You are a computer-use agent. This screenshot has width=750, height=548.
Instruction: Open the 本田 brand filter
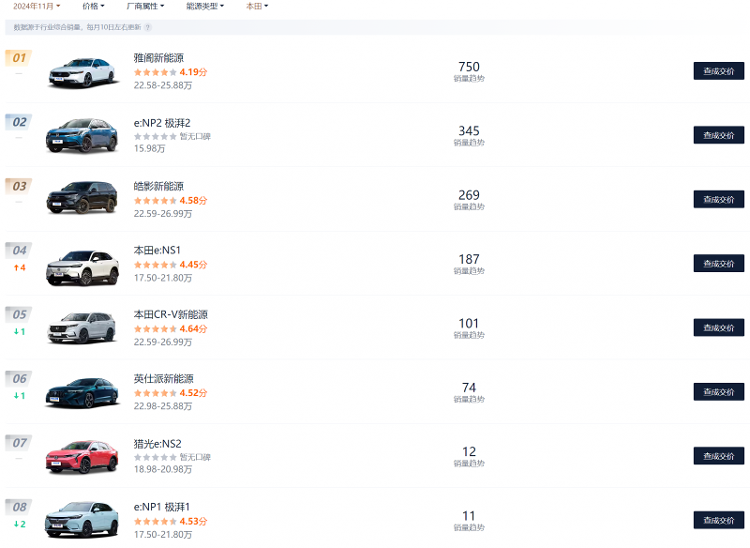click(257, 6)
